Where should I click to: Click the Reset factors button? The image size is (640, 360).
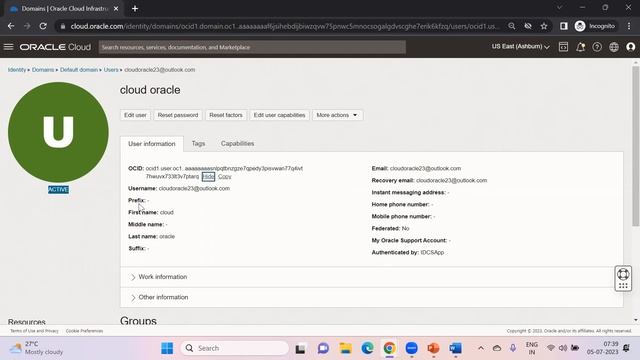click(x=226, y=115)
